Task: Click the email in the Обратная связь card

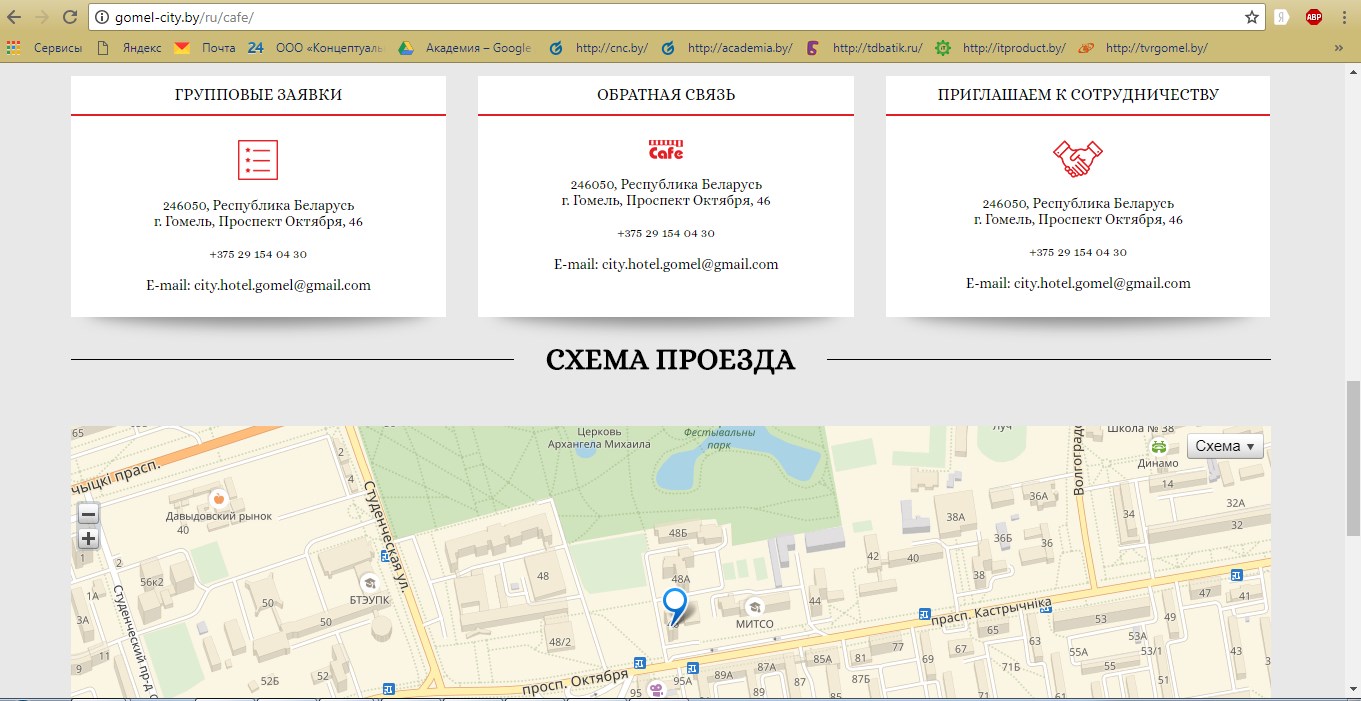Action: coord(666,264)
